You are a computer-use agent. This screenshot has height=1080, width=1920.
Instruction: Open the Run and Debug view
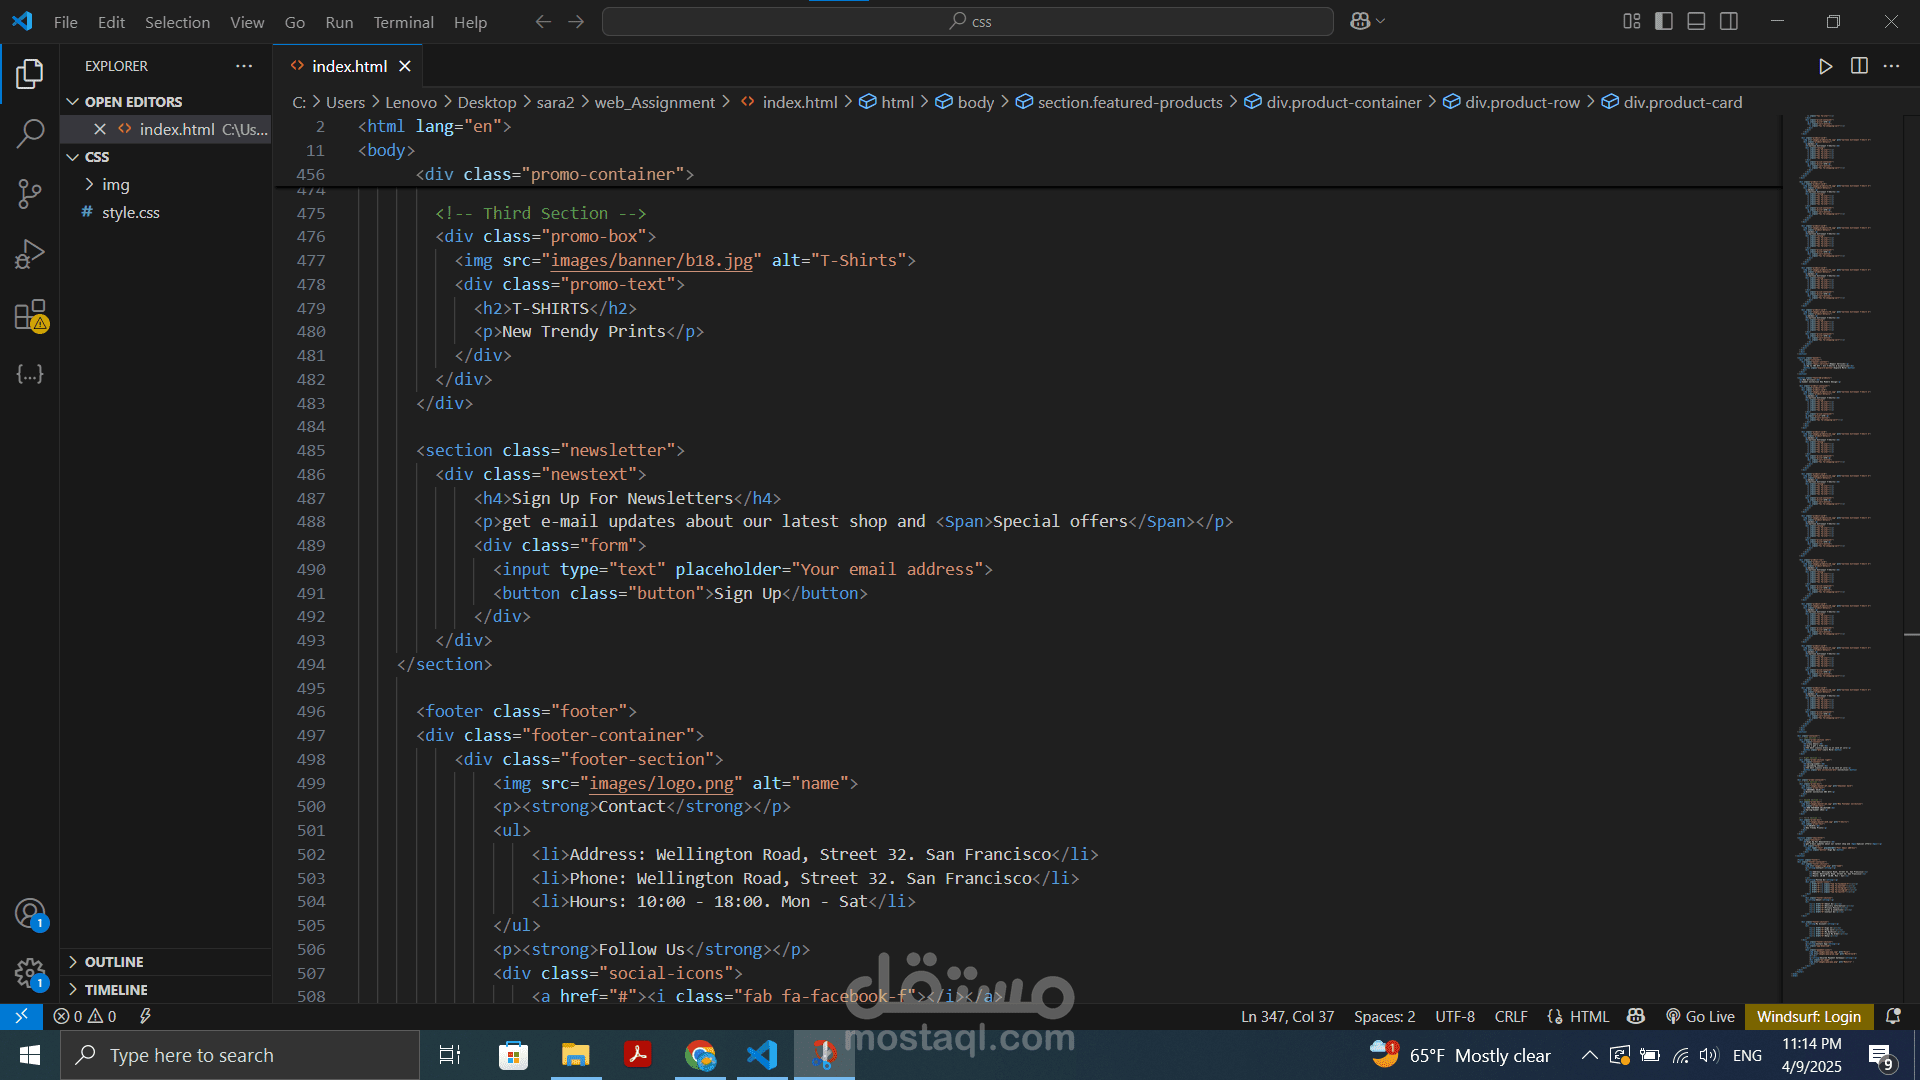click(30, 254)
